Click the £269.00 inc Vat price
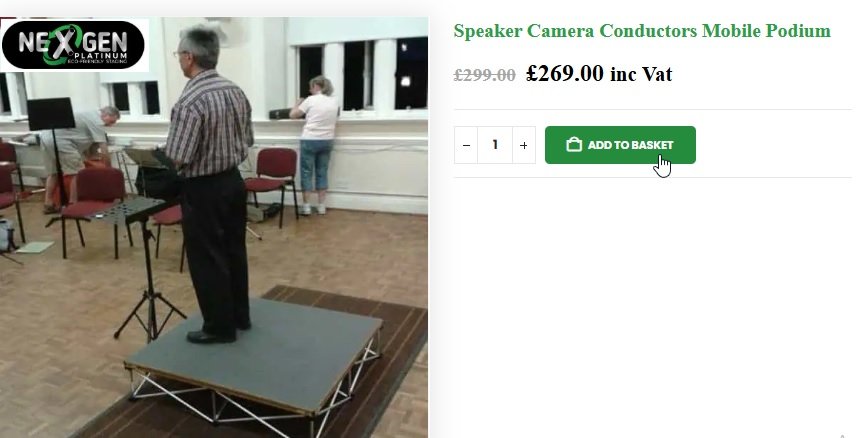The image size is (863, 438). pyautogui.click(x=599, y=74)
